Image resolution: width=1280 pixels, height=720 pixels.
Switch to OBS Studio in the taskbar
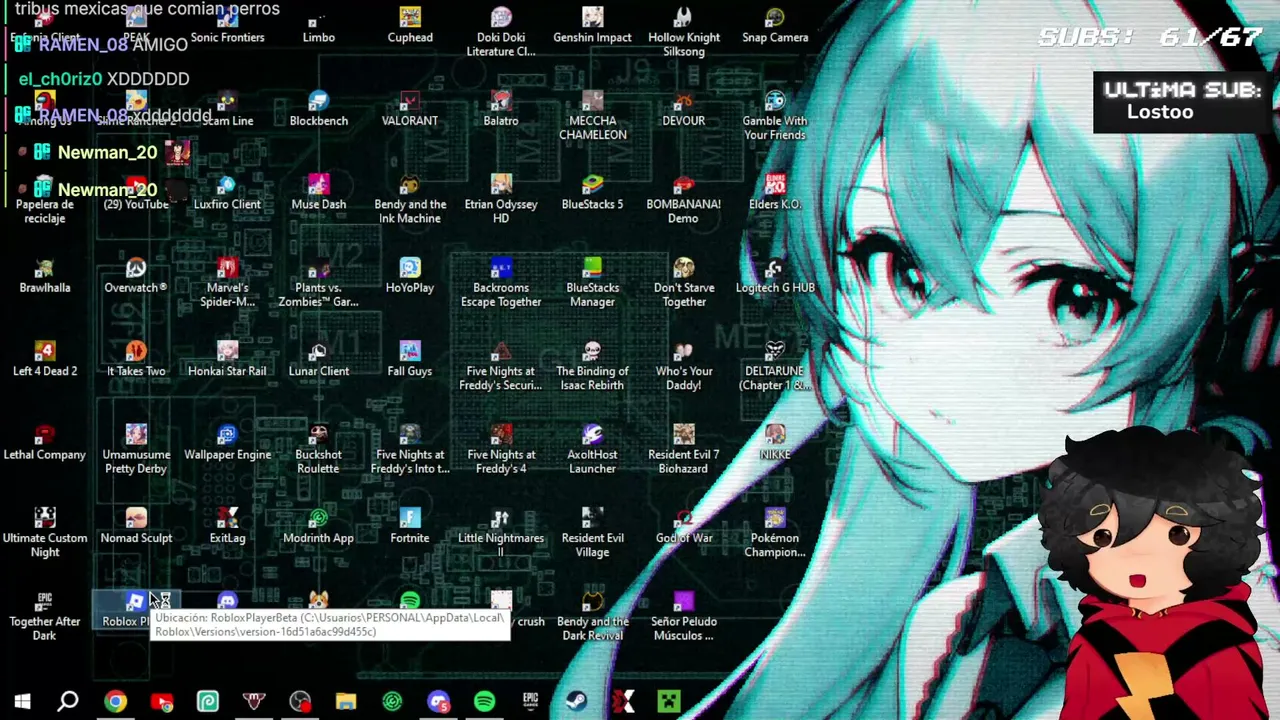[300, 701]
